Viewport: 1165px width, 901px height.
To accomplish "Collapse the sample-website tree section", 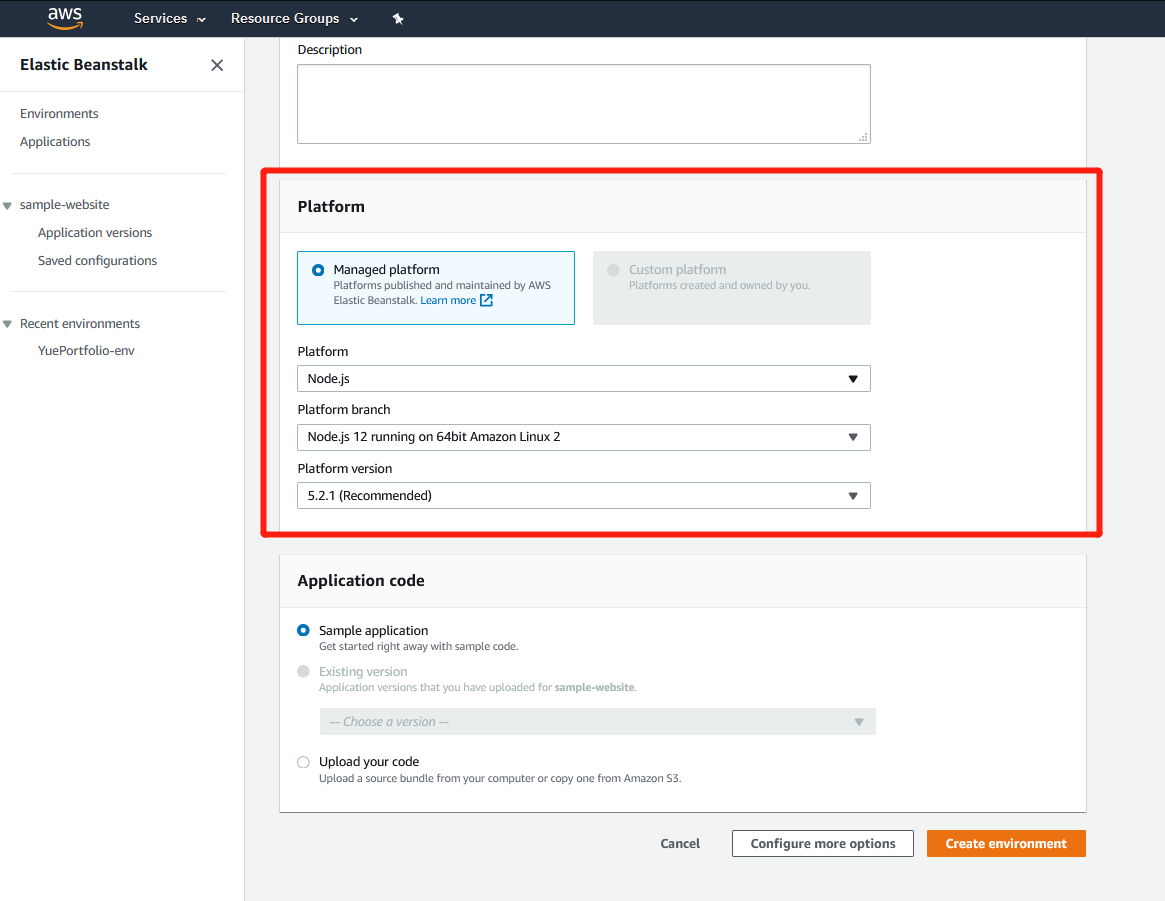I will tap(7, 206).
